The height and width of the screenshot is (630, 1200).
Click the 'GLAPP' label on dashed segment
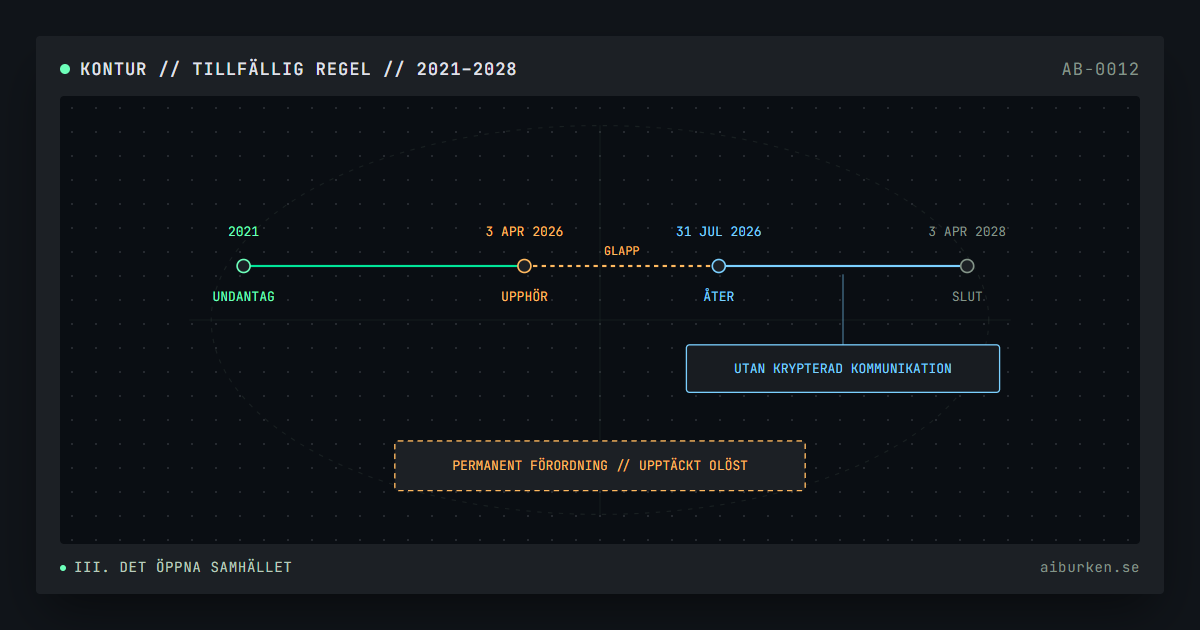[622, 251]
